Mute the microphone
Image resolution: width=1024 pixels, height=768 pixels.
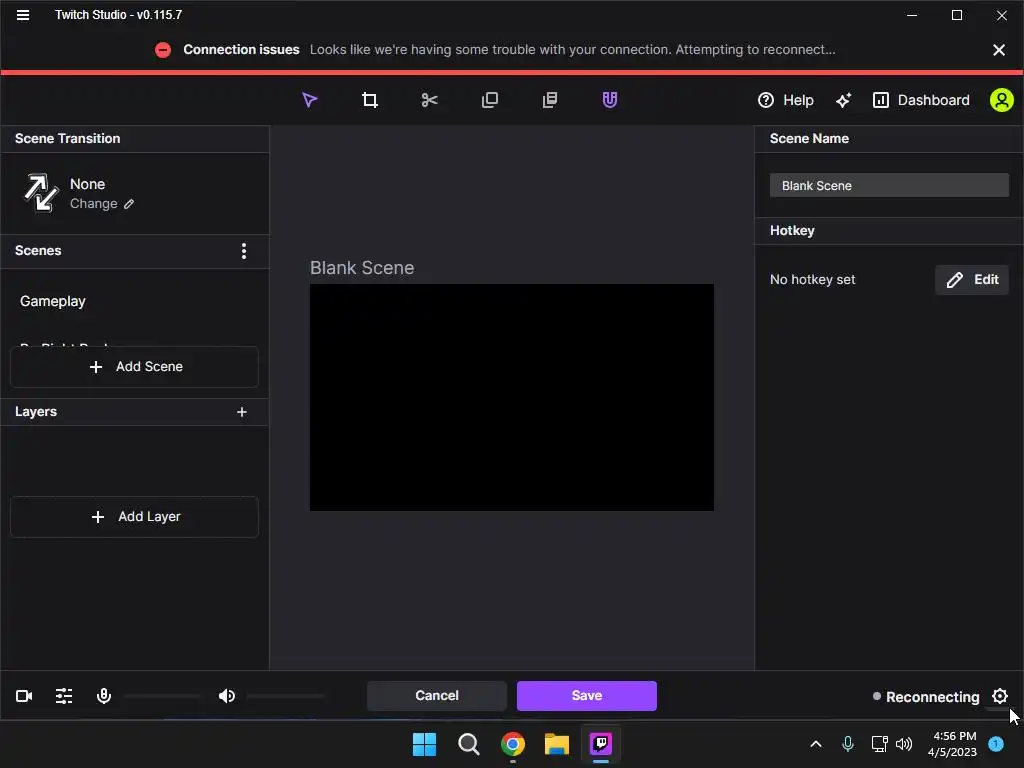pos(104,696)
